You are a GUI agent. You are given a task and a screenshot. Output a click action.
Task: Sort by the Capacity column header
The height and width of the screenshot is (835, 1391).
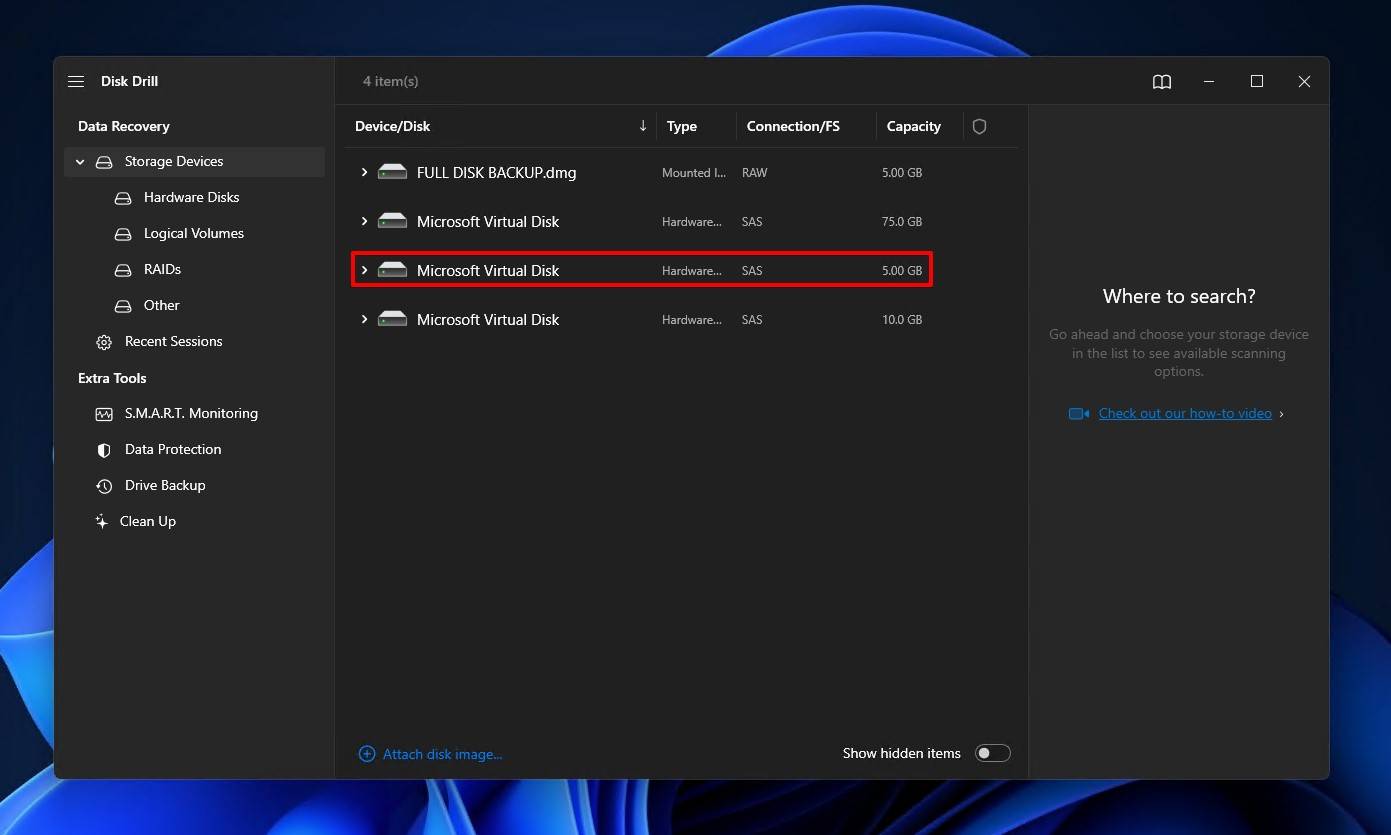(x=914, y=126)
